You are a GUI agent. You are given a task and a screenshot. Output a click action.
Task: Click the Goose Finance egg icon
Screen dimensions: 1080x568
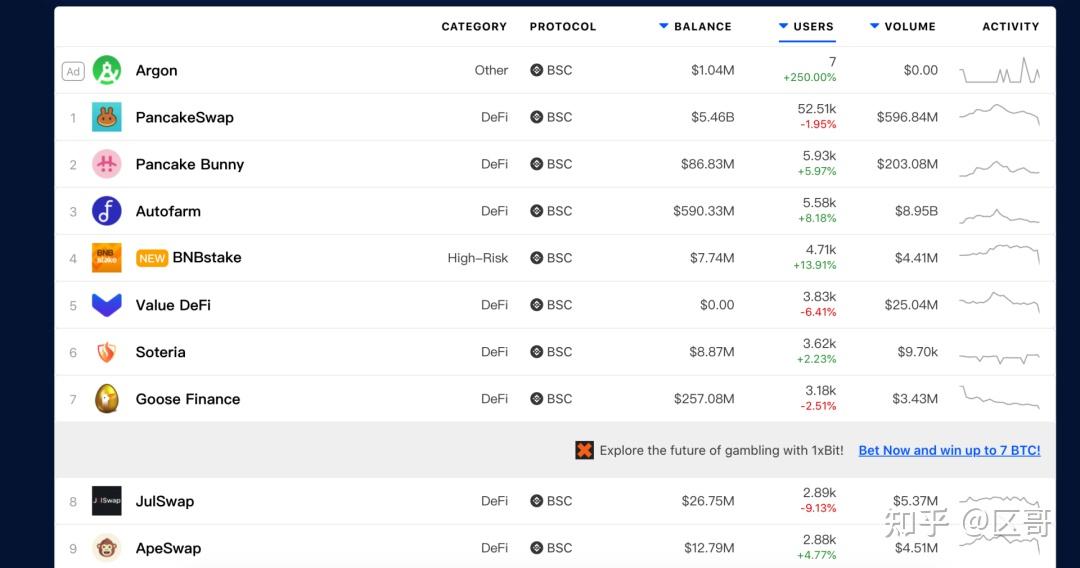click(107, 399)
